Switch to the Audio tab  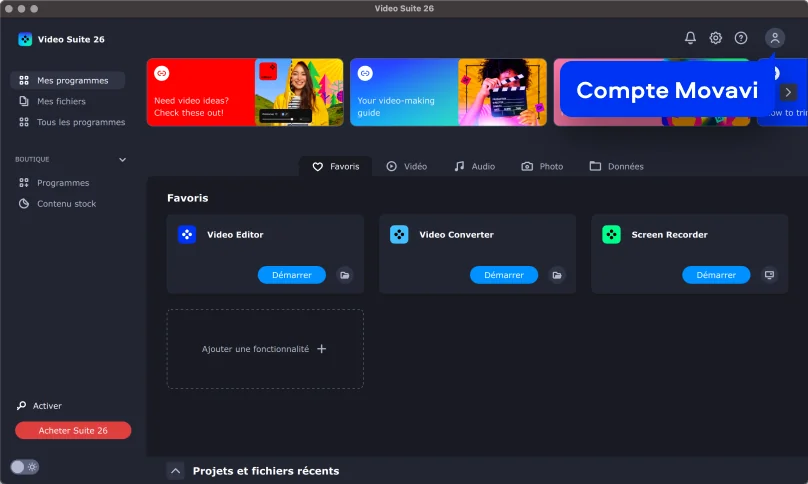475,166
